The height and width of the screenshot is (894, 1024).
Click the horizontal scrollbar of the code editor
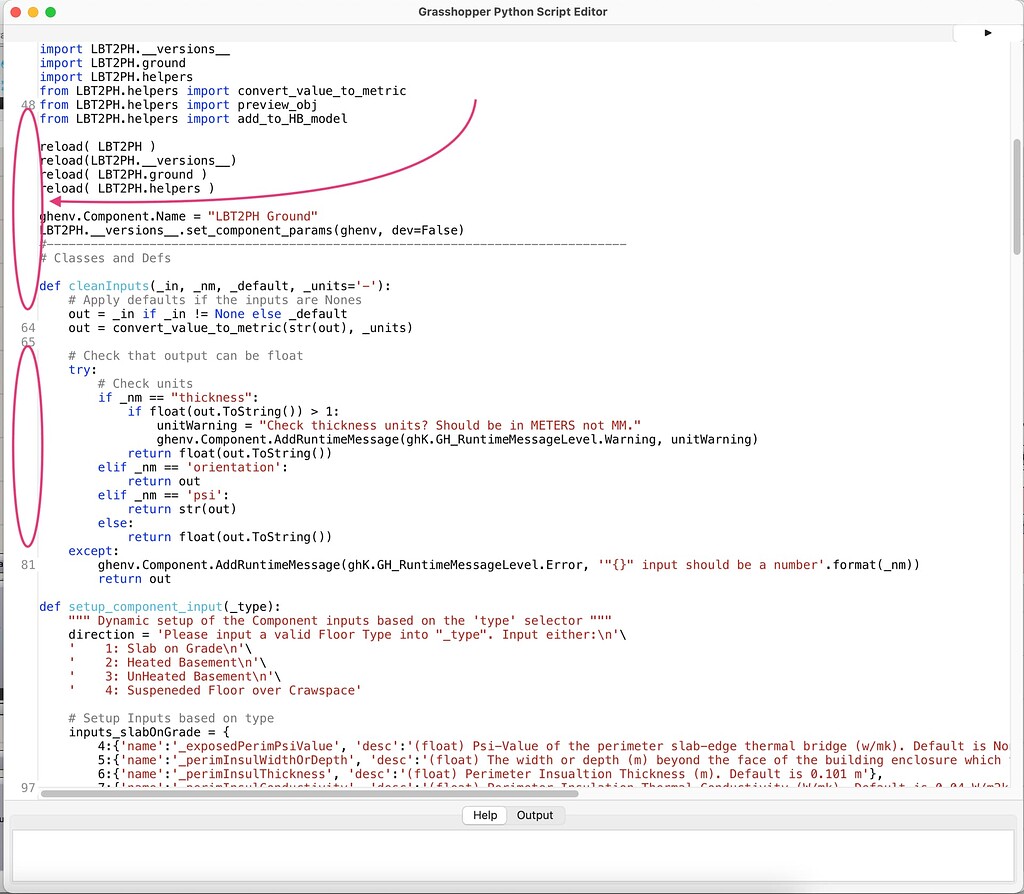coord(309,793)
